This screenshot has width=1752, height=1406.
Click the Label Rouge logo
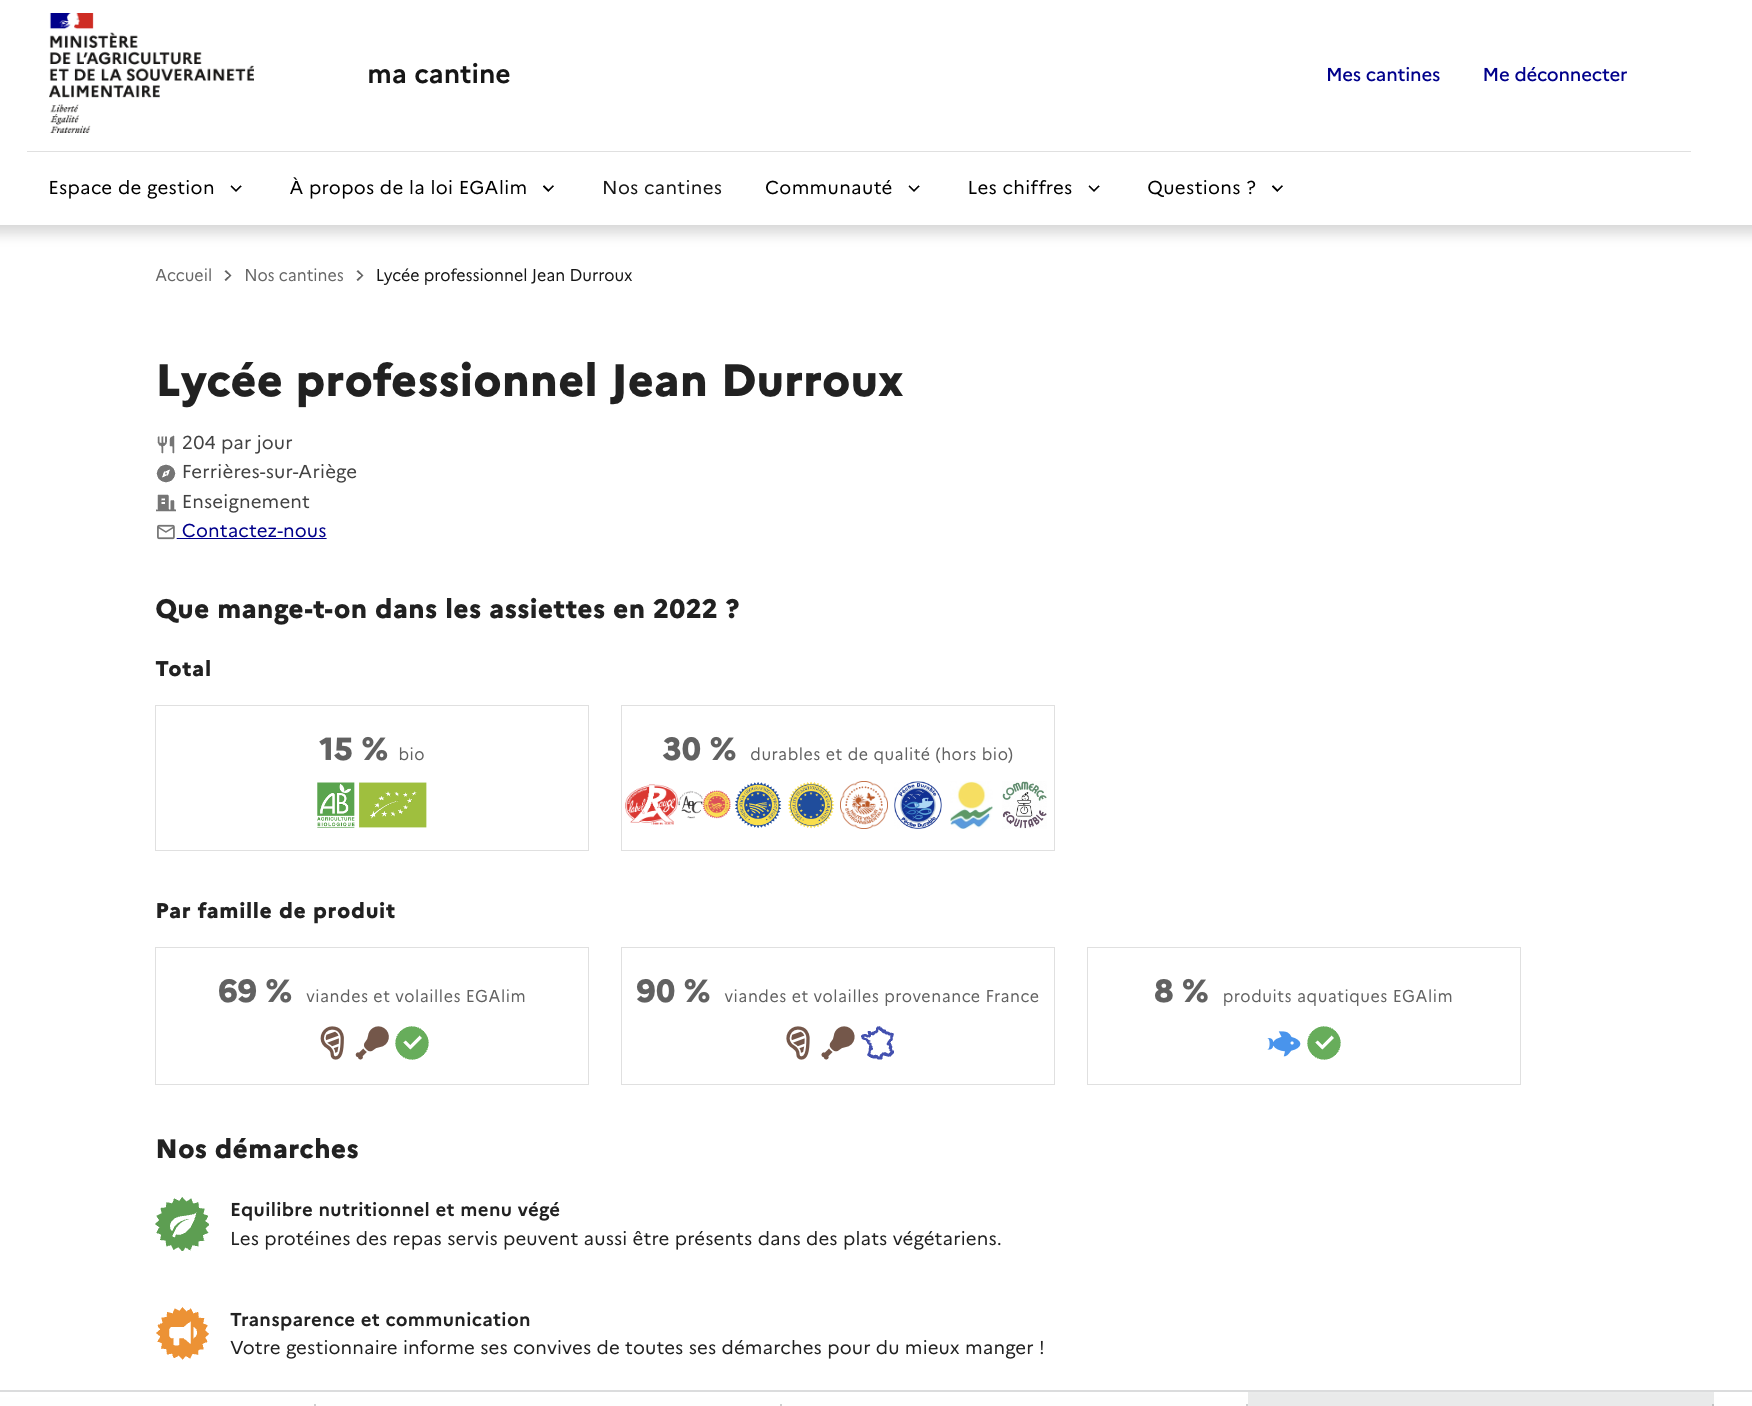[x=650, y=804]
